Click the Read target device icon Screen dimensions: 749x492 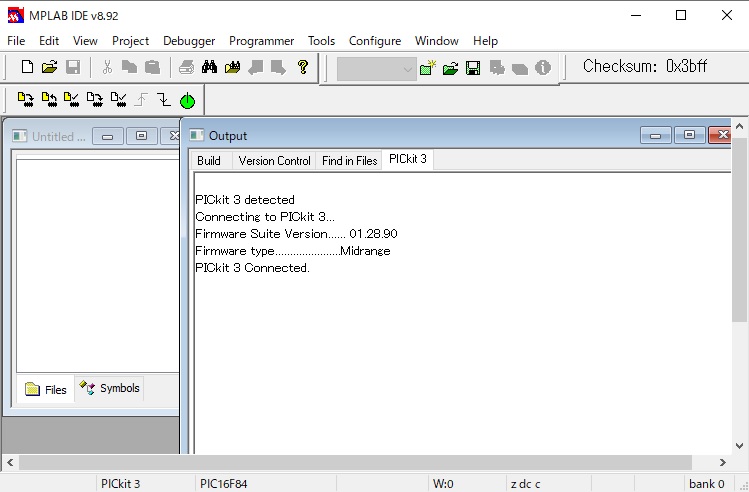pyautogui.click(x=49, y=99)
